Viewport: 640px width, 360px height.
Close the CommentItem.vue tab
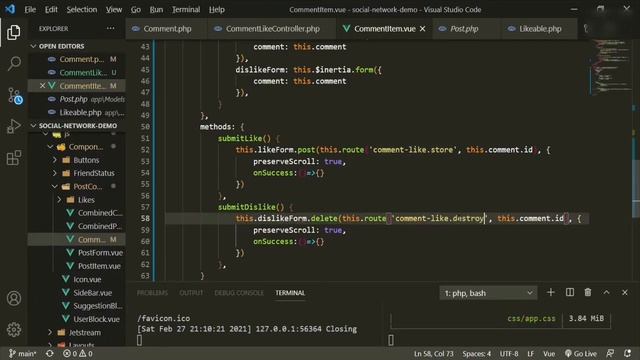pos(422,29)
